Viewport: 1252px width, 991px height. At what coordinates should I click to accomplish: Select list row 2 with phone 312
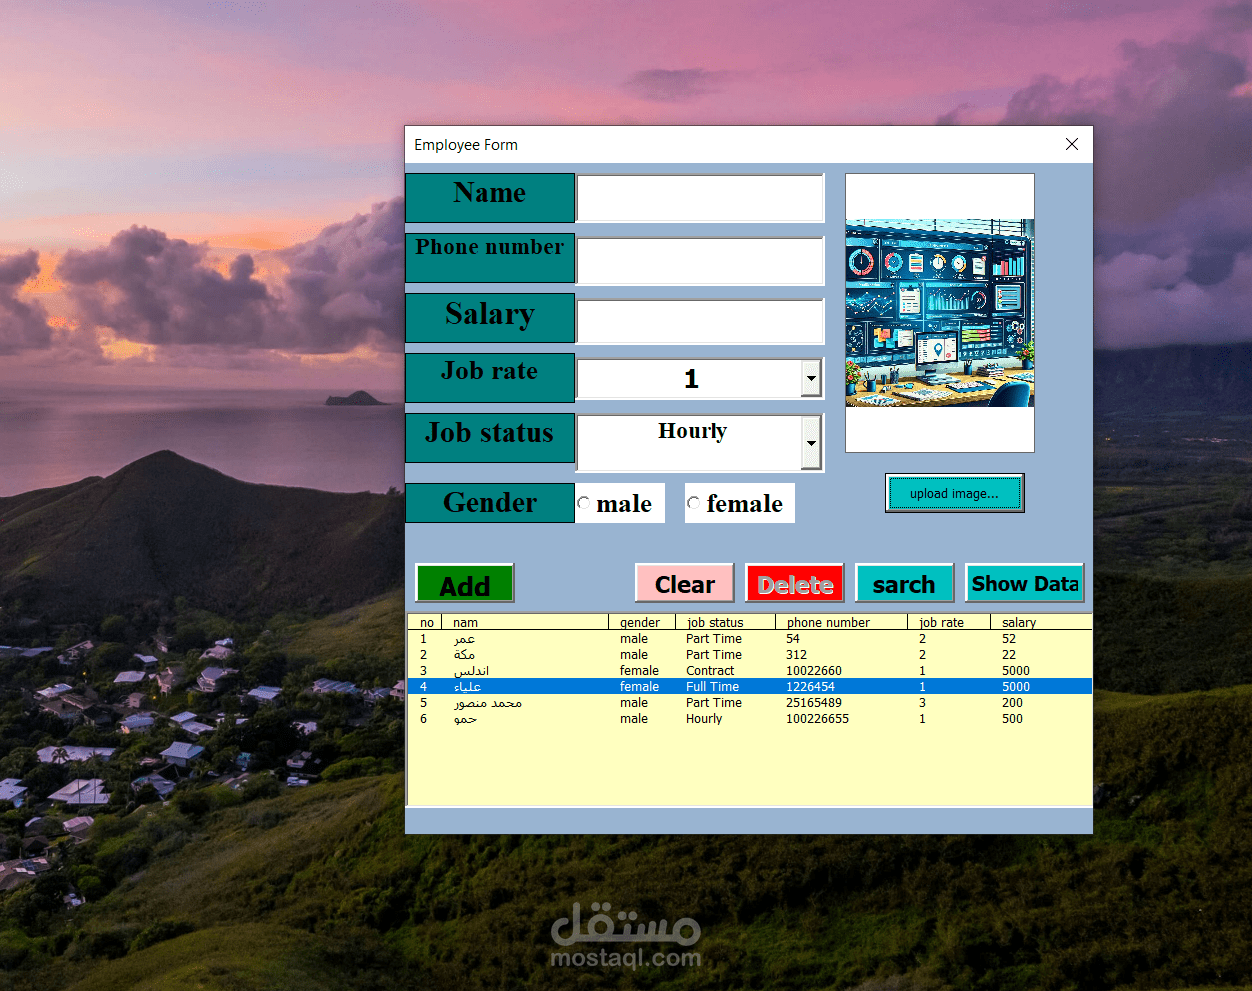(750, 655)
